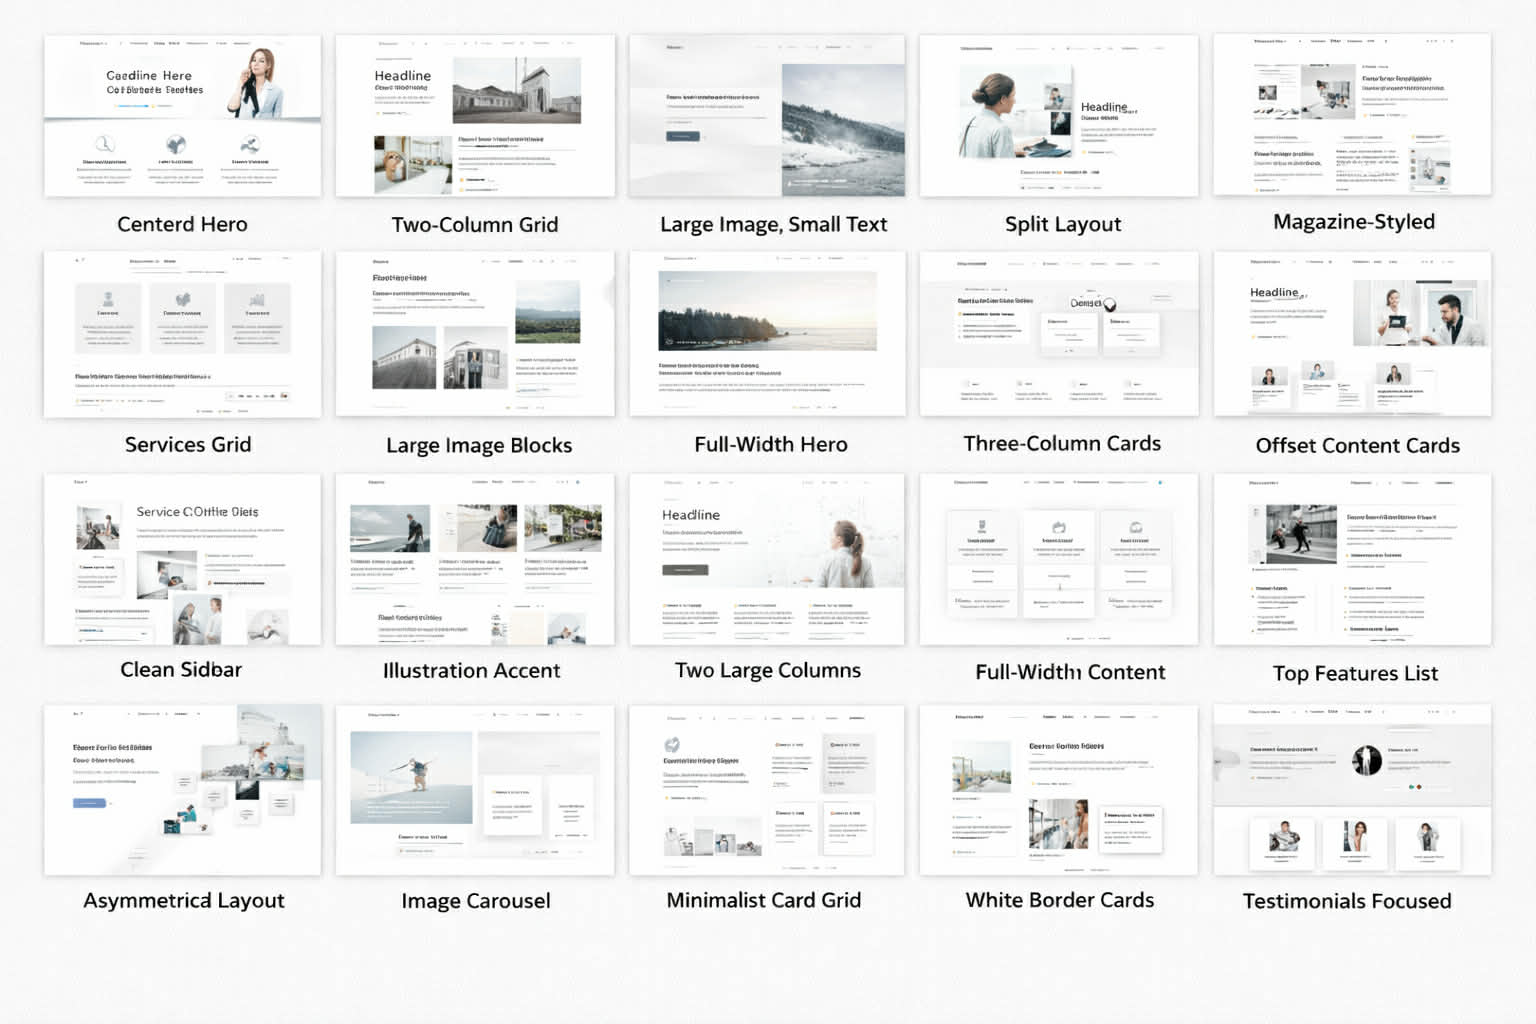Image resolution: width=1536 pixels, height=1024 pixels.
Task: Select the Large Image, Small Text layout
Action: [766, 115]
